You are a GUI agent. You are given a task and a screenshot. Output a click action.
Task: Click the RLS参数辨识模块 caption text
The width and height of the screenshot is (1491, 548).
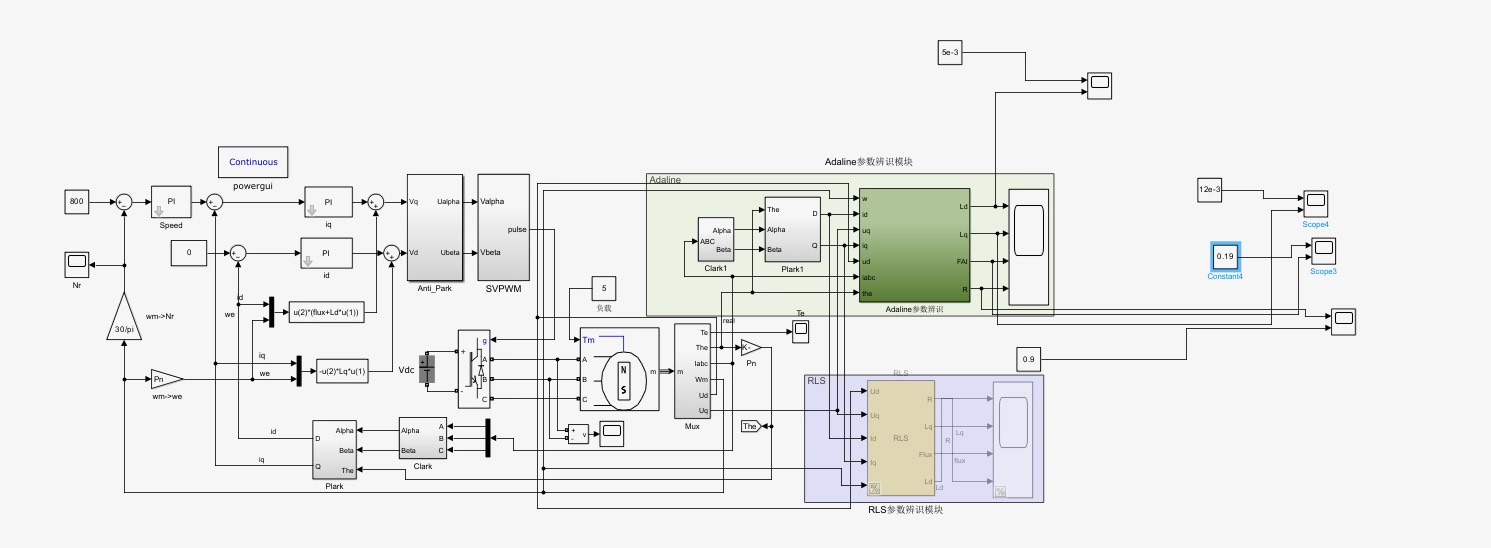tap(905, 510)
